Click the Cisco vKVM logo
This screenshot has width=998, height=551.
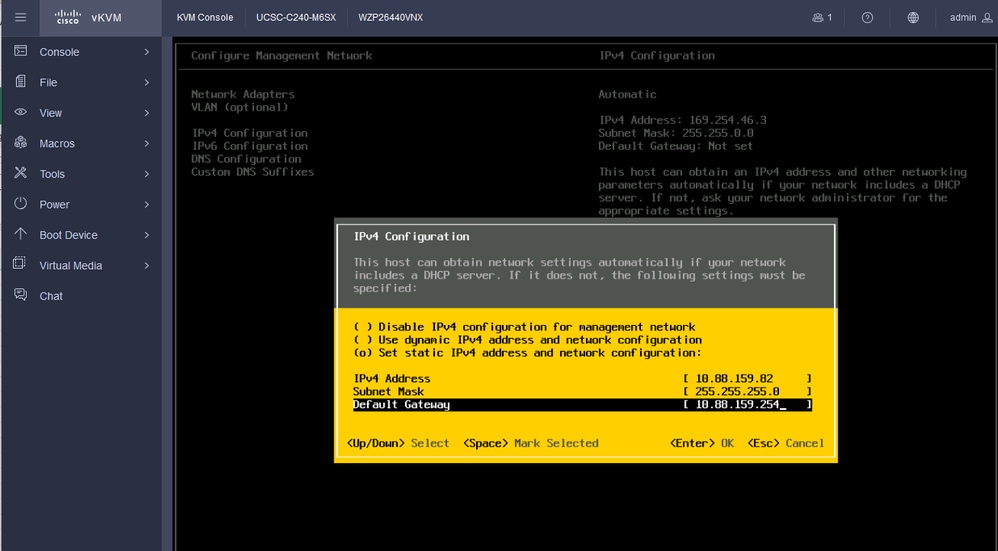87,17
